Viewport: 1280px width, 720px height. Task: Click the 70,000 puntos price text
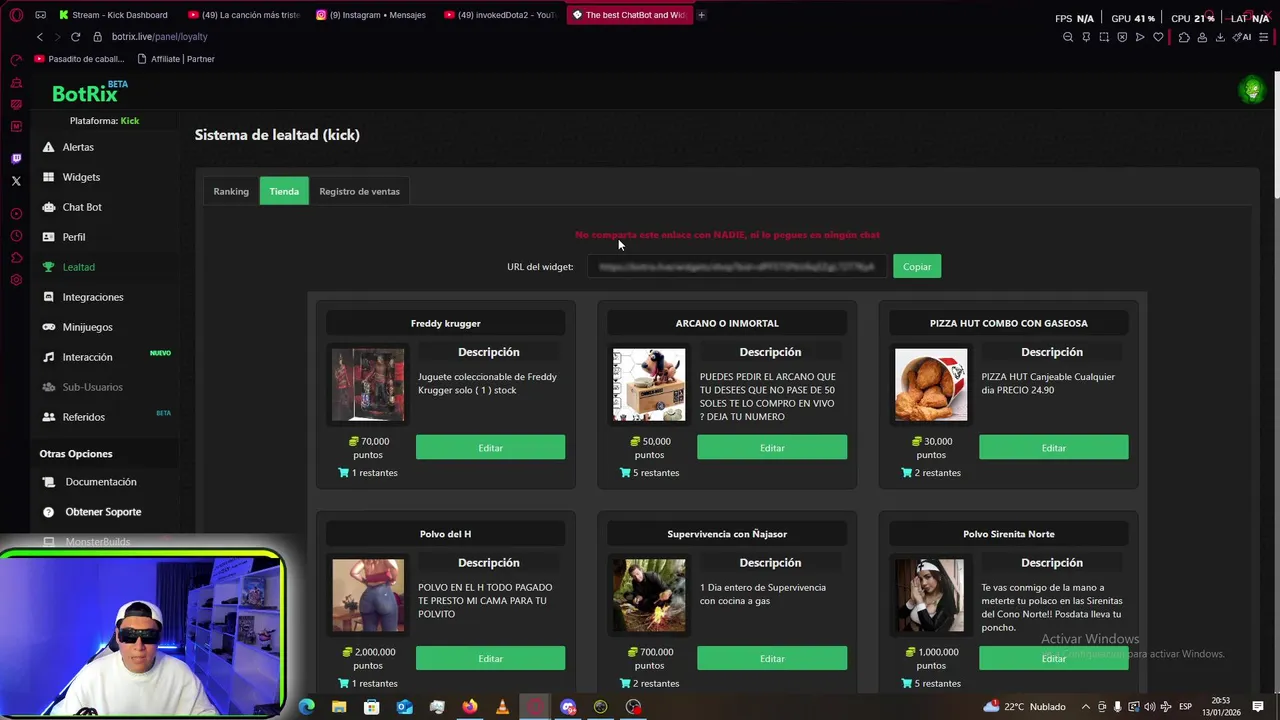pos(368,448)
